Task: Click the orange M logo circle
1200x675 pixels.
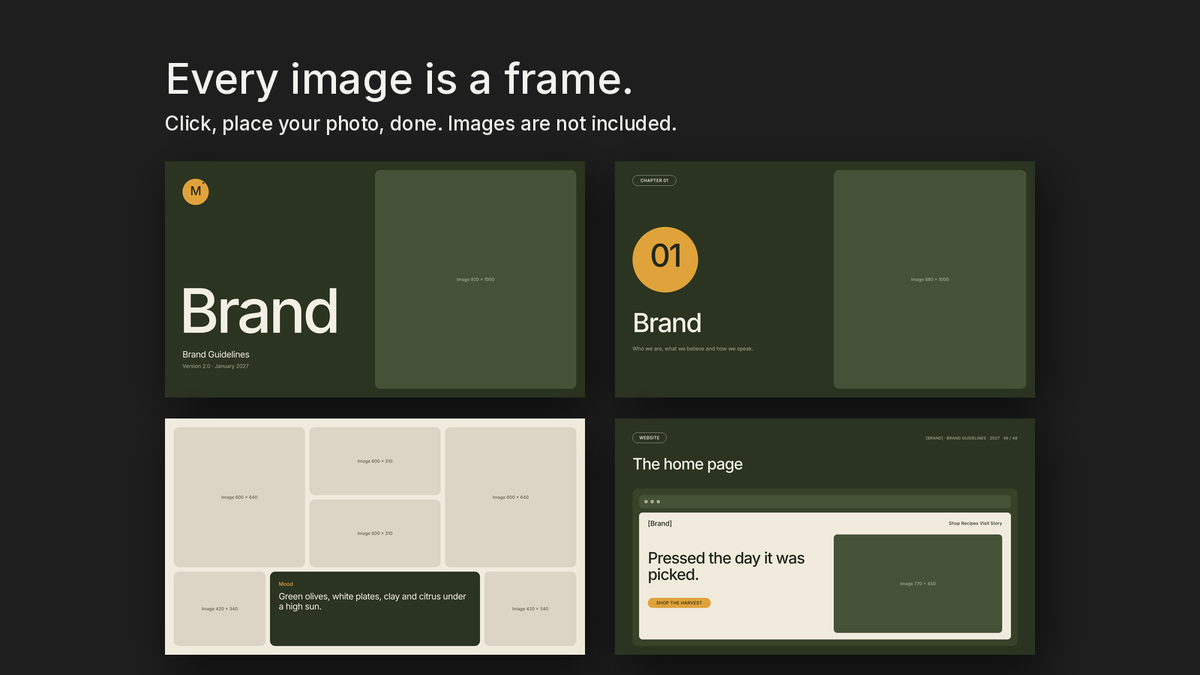Action: (195, 192)
